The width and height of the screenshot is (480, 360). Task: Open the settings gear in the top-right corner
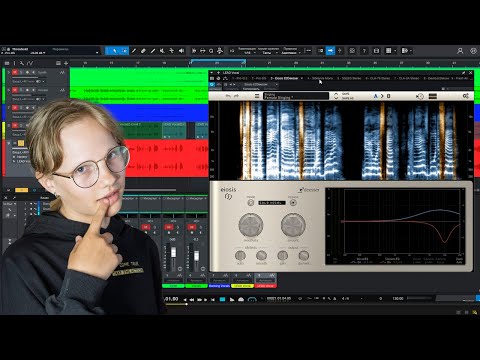(473, 51)
